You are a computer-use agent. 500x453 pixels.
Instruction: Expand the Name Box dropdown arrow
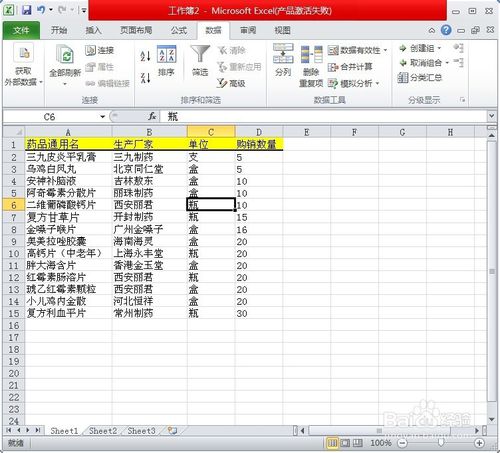coord(102,117)
